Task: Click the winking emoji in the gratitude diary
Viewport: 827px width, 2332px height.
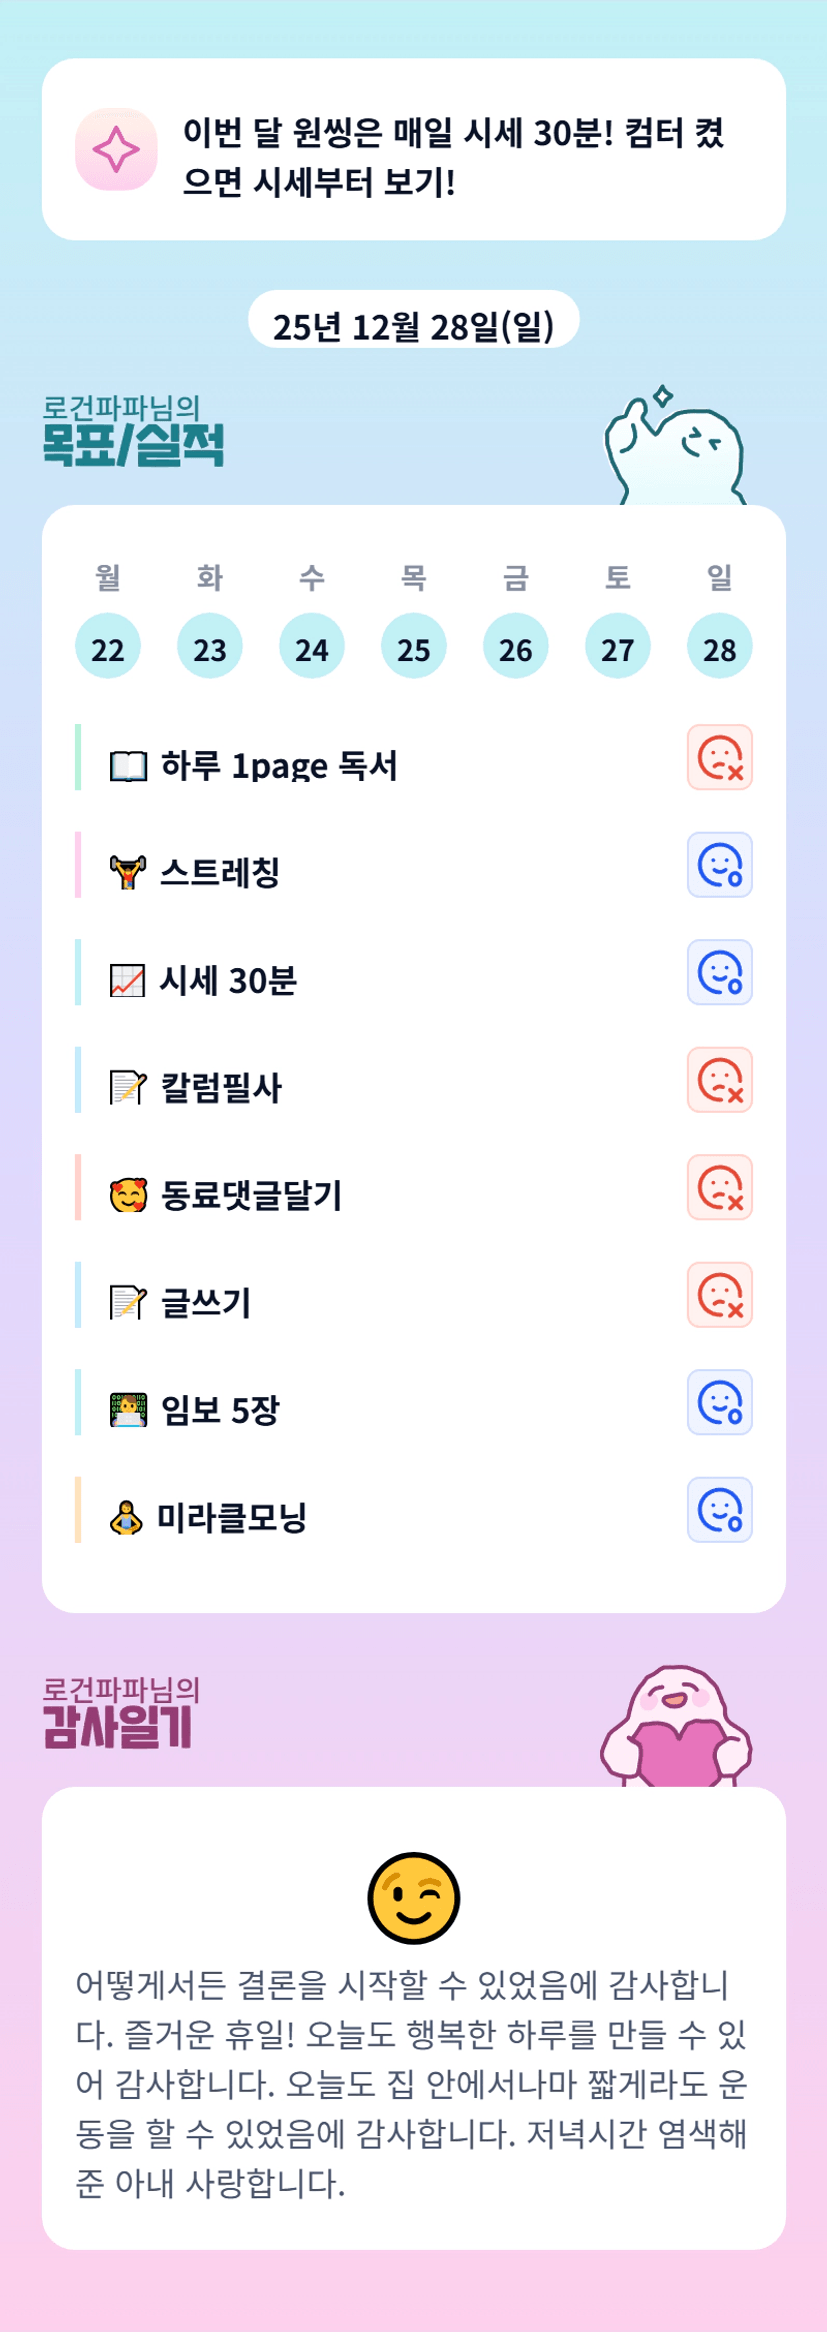Action: 414,1898
